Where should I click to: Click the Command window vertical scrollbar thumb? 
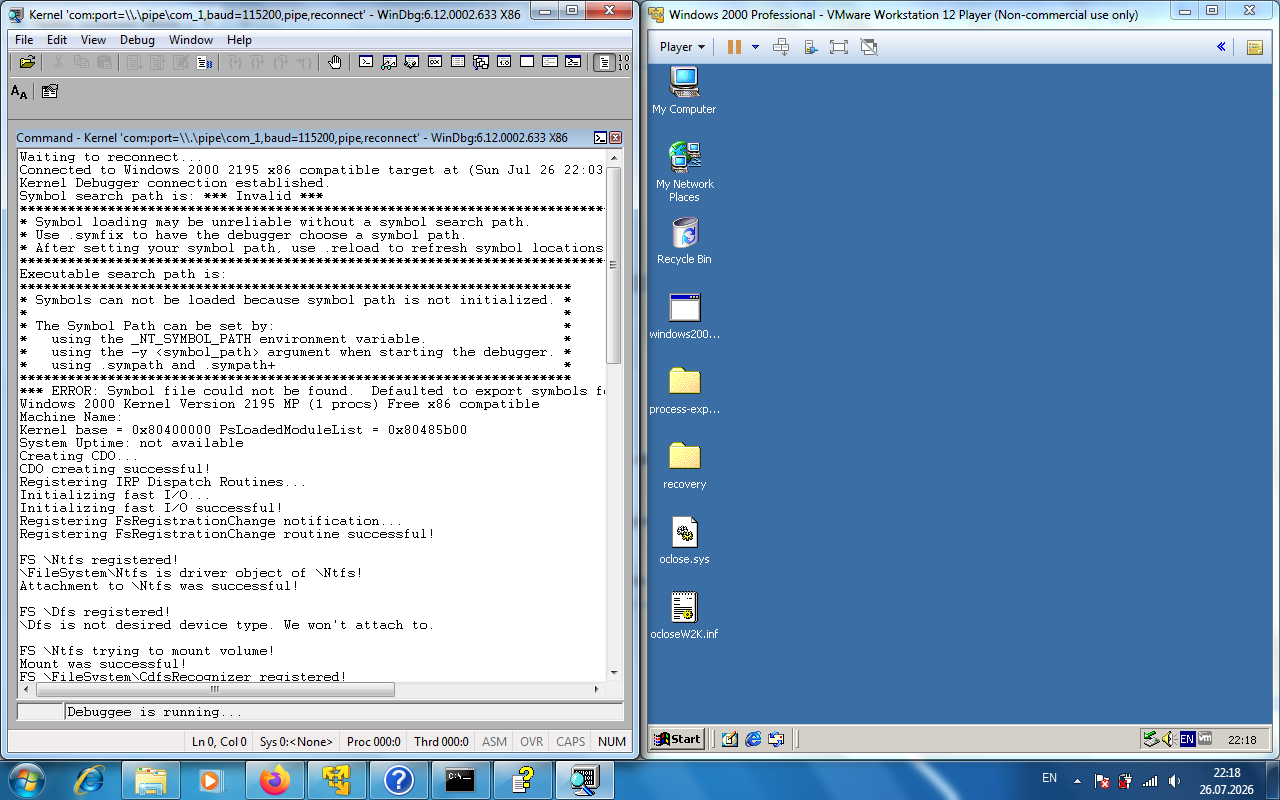click(614, 265)
